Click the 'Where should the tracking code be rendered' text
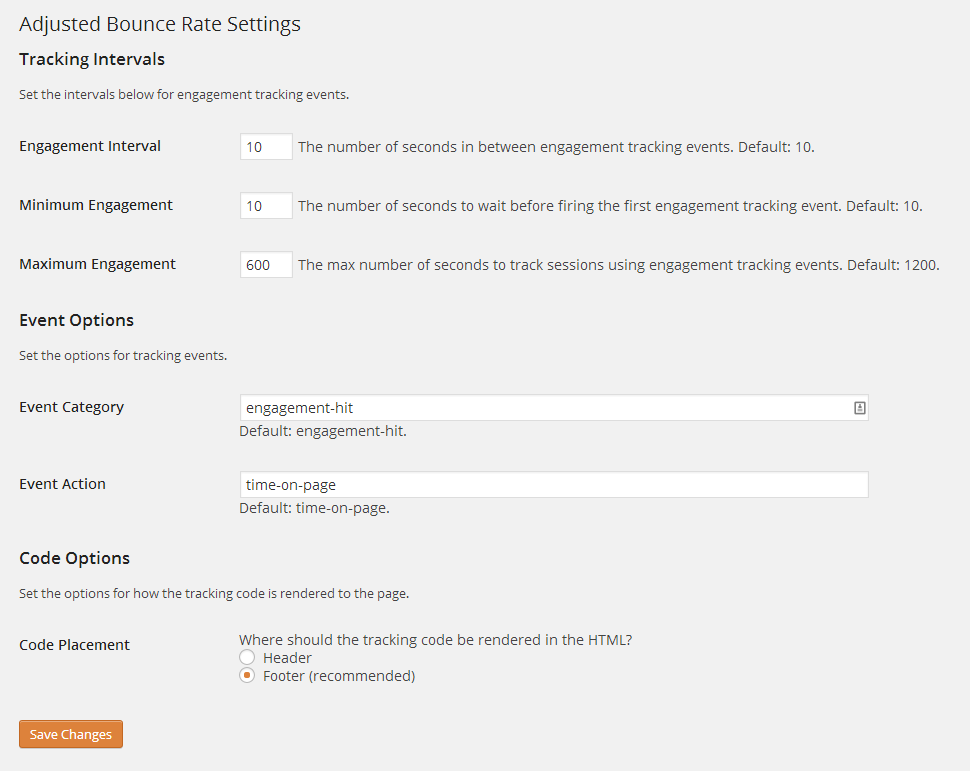This screenshot has width=970, height=771. click(436, 640)
